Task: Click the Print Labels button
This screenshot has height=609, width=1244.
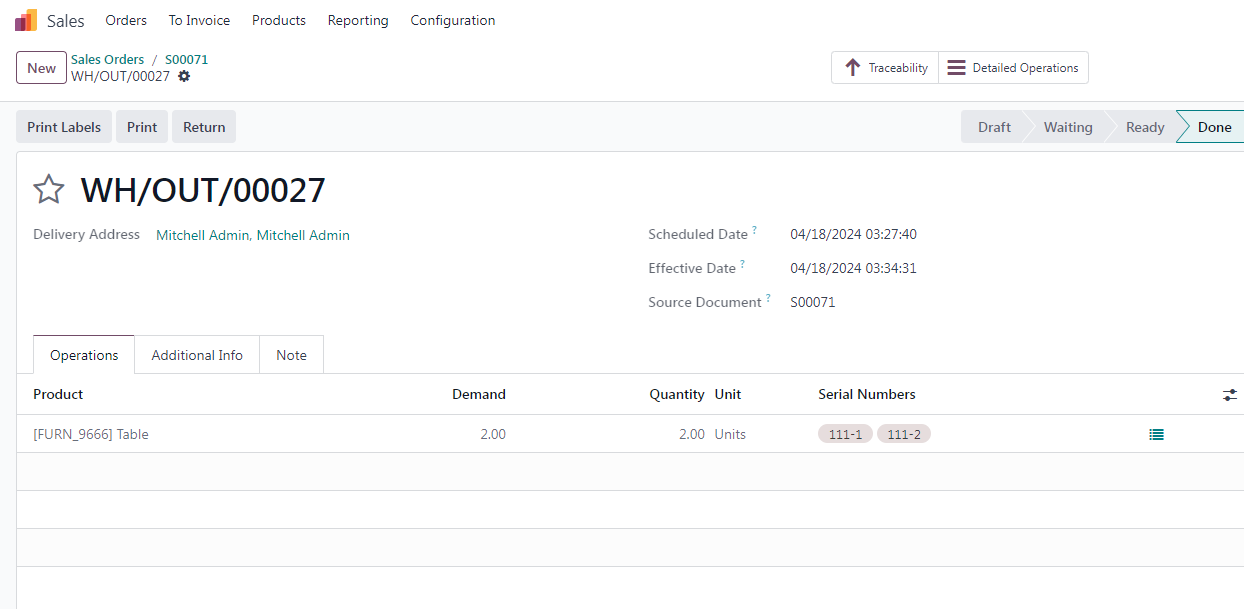Action: (64, 127)
